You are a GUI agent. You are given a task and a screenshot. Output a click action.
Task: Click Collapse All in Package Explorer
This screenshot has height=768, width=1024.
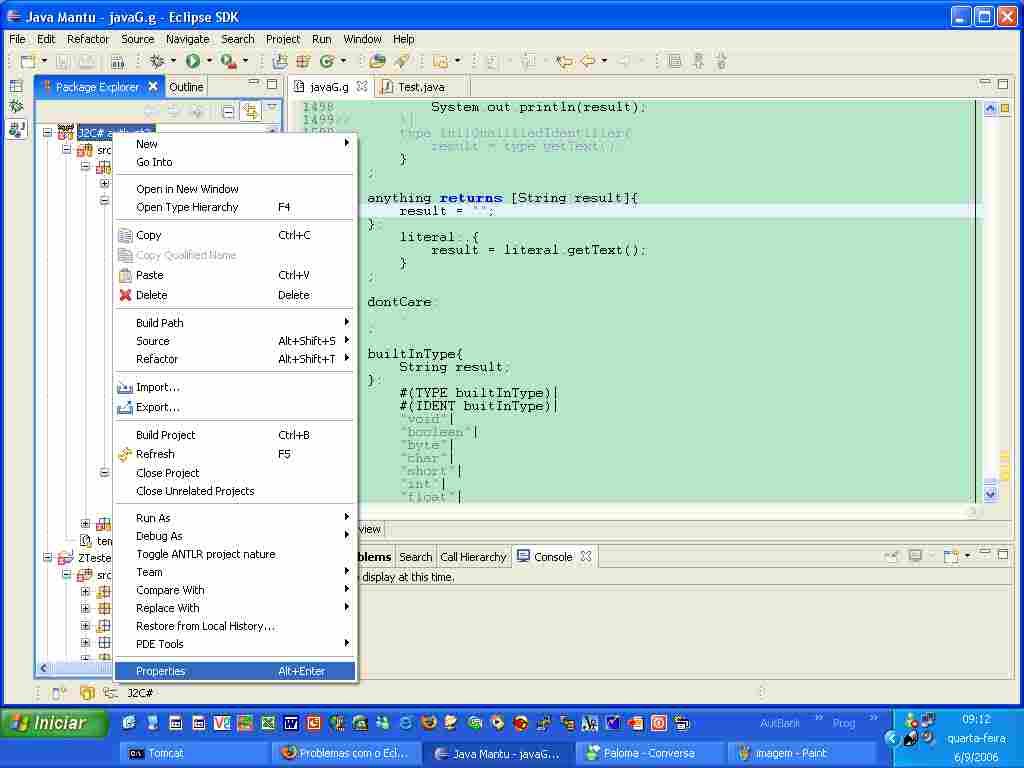(228, 112)
